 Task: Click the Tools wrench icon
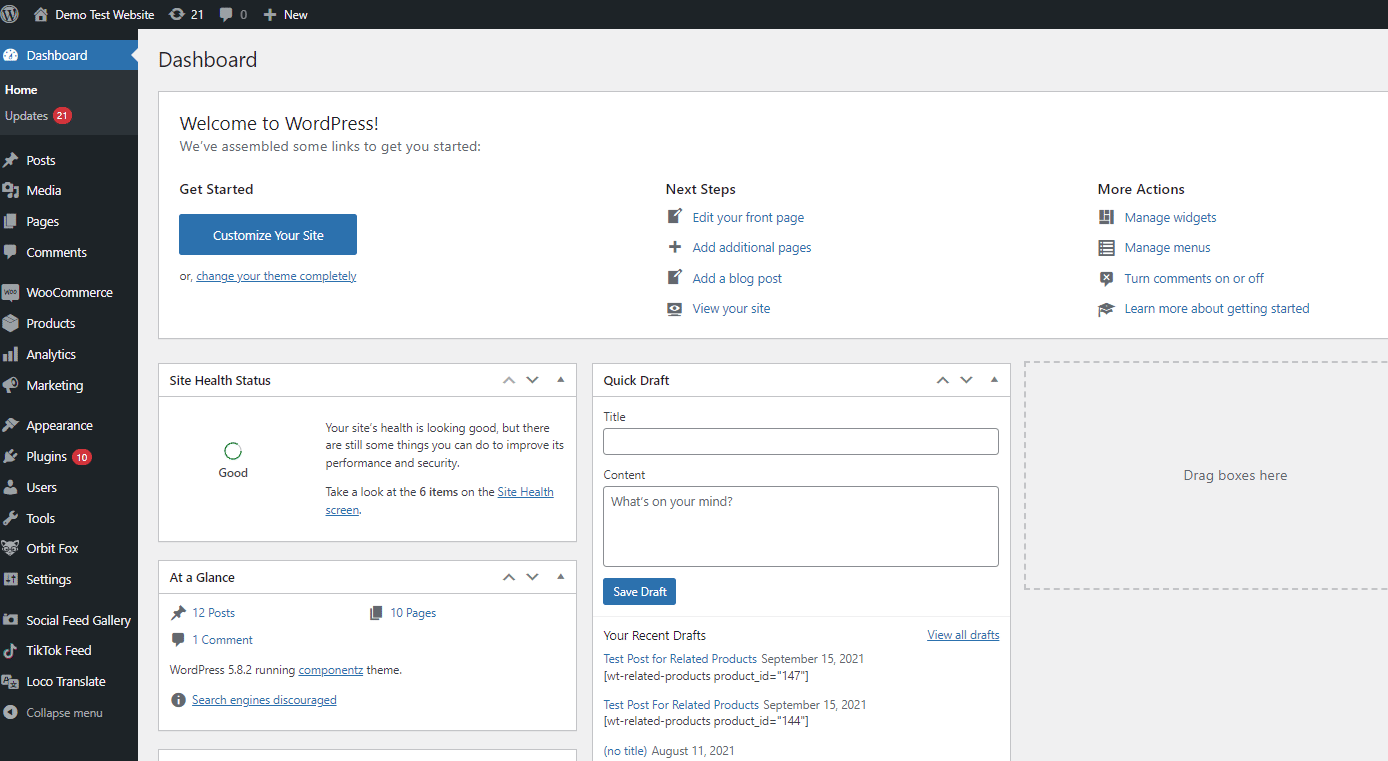[x=11, y=518]
